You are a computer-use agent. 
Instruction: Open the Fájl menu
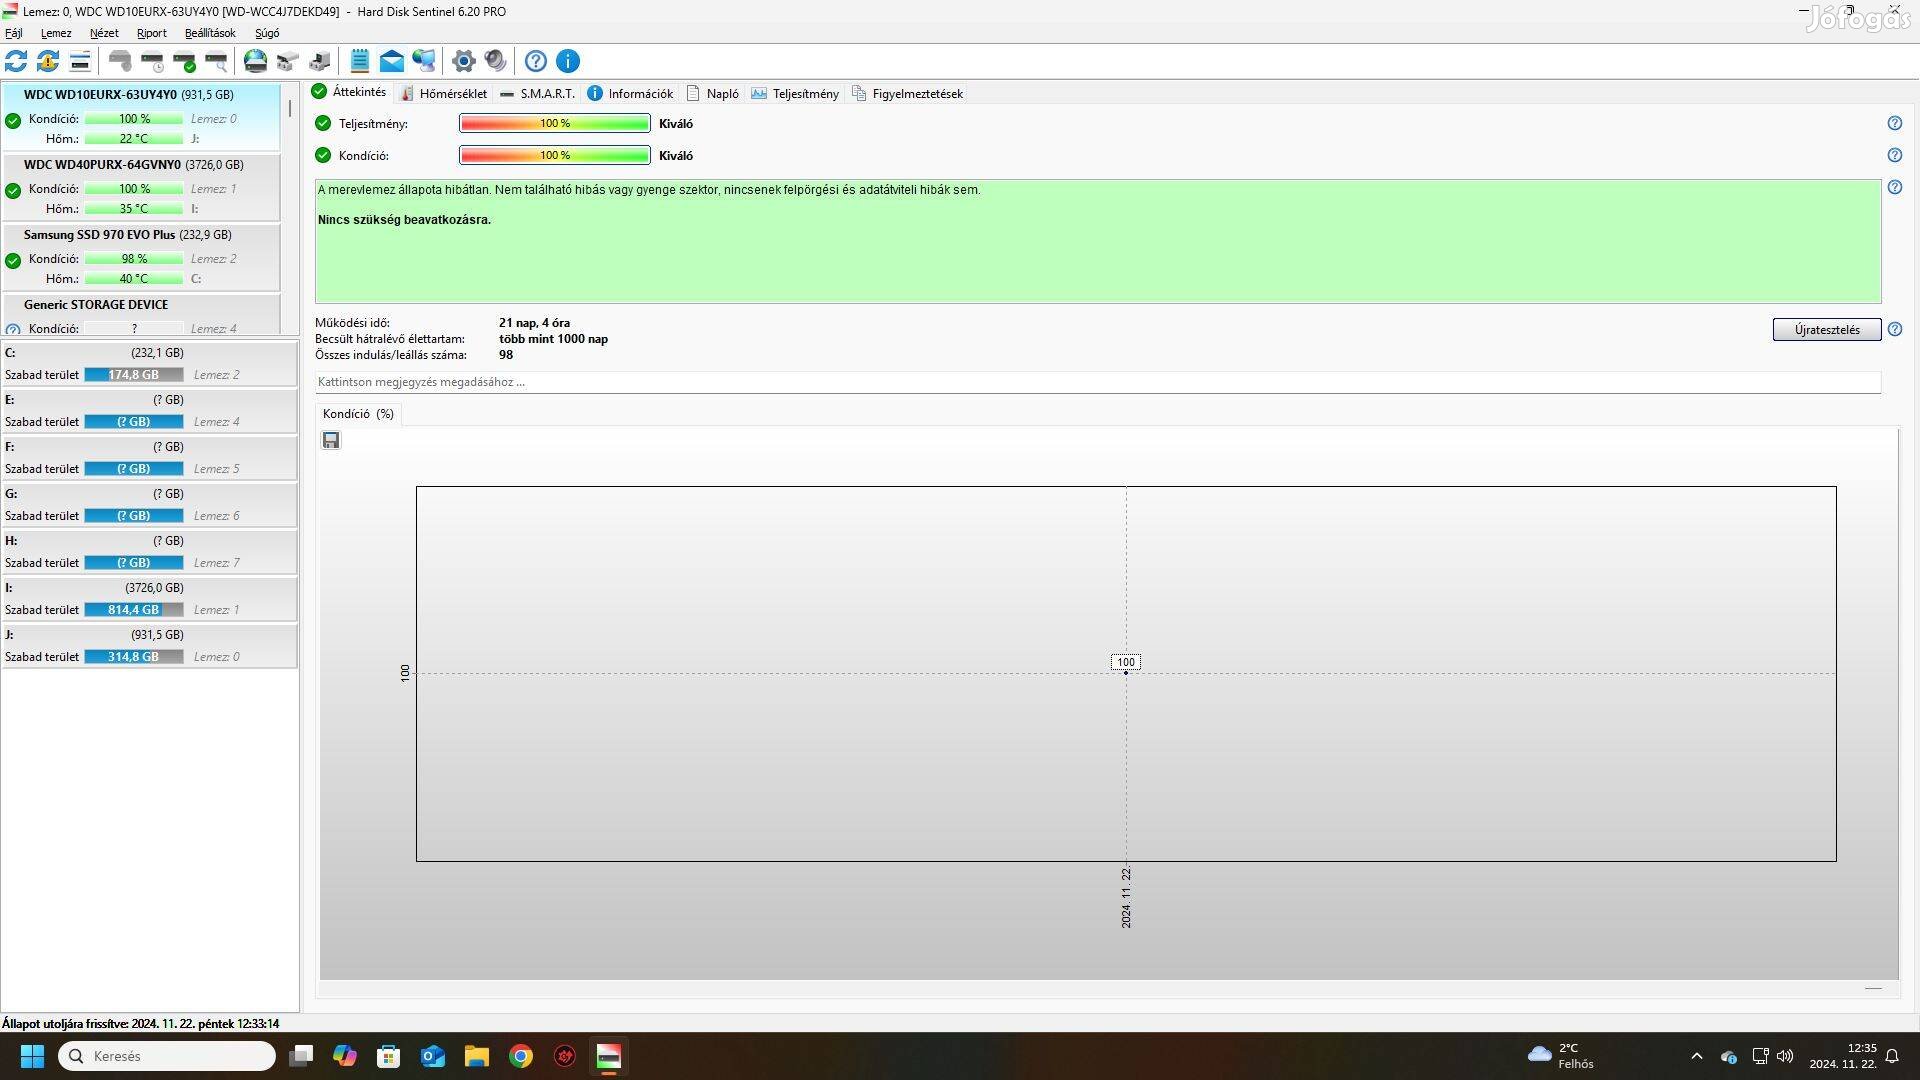(x=14, y=33)
